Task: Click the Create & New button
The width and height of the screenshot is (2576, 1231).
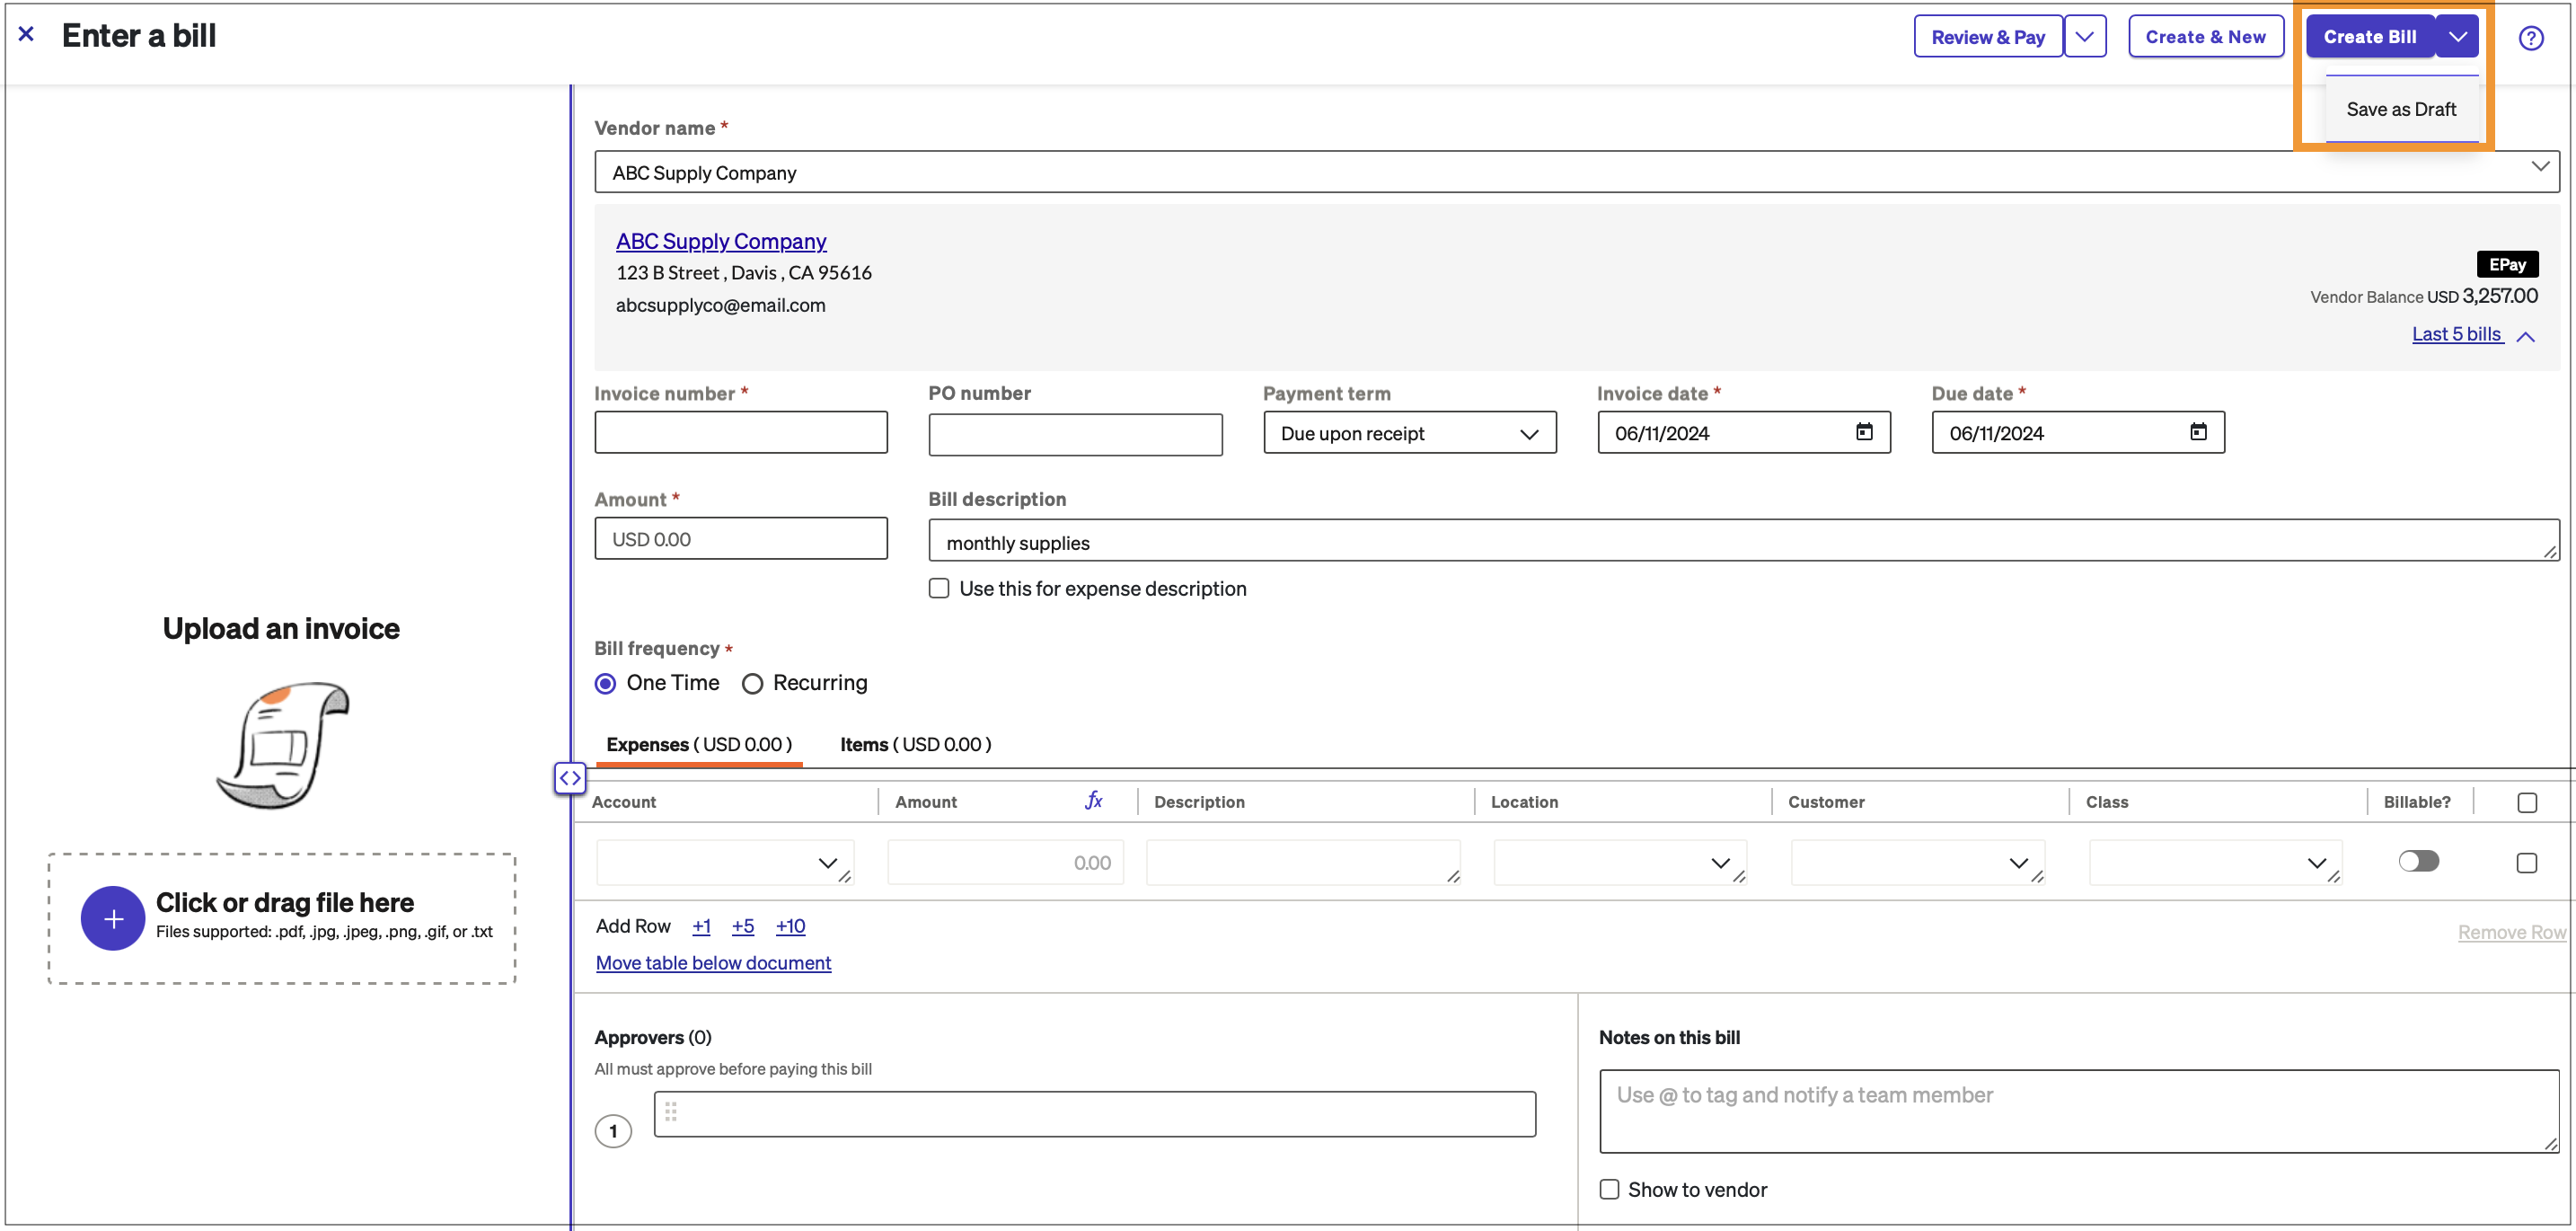Action: 2204,37
